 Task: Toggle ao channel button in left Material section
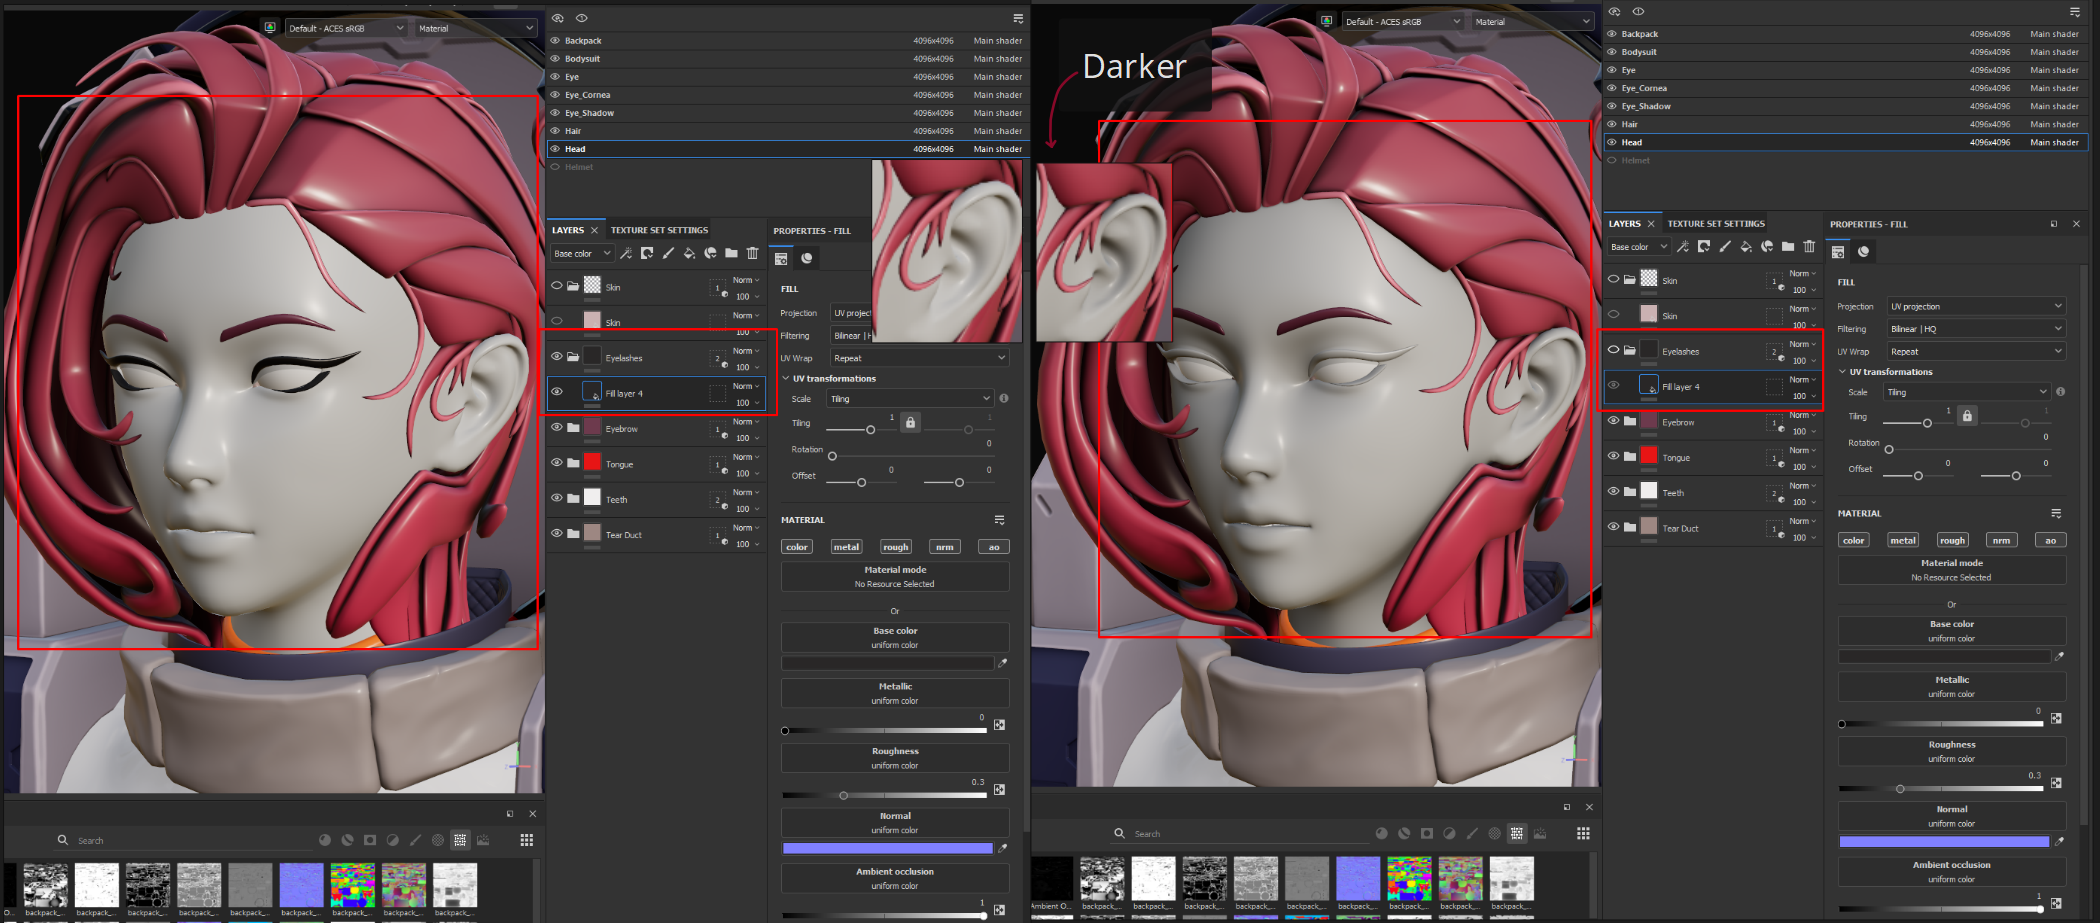pyautogui.click(x=994, y=547)
